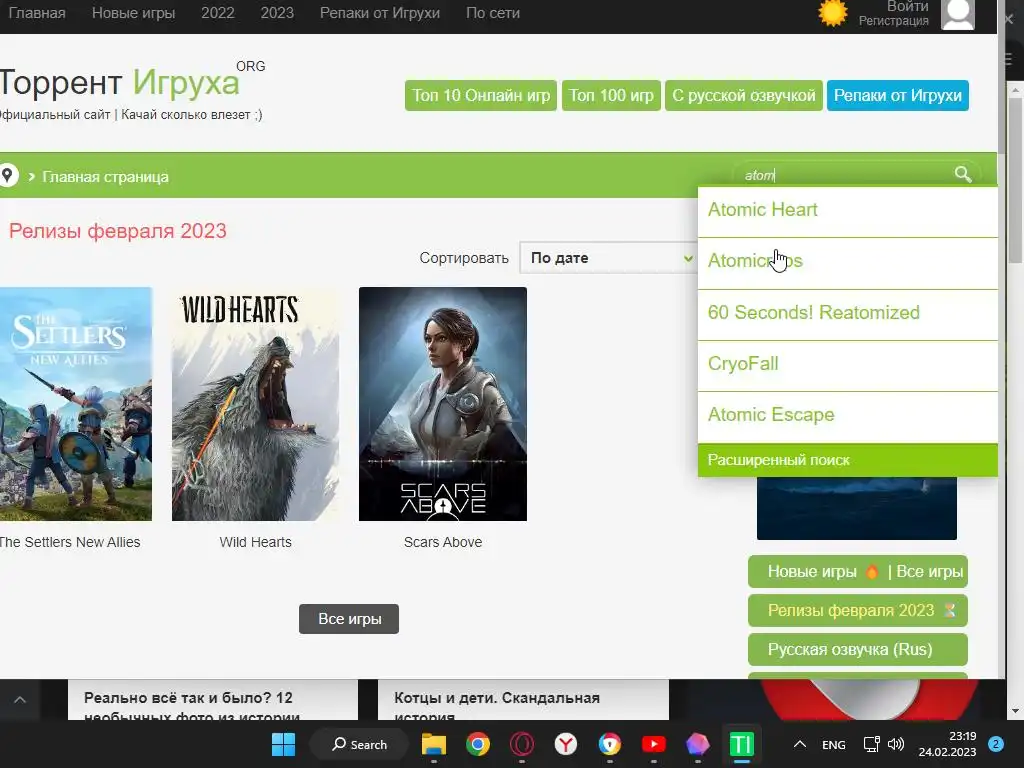Open The Settlers New Allies cover

point(76,404)
